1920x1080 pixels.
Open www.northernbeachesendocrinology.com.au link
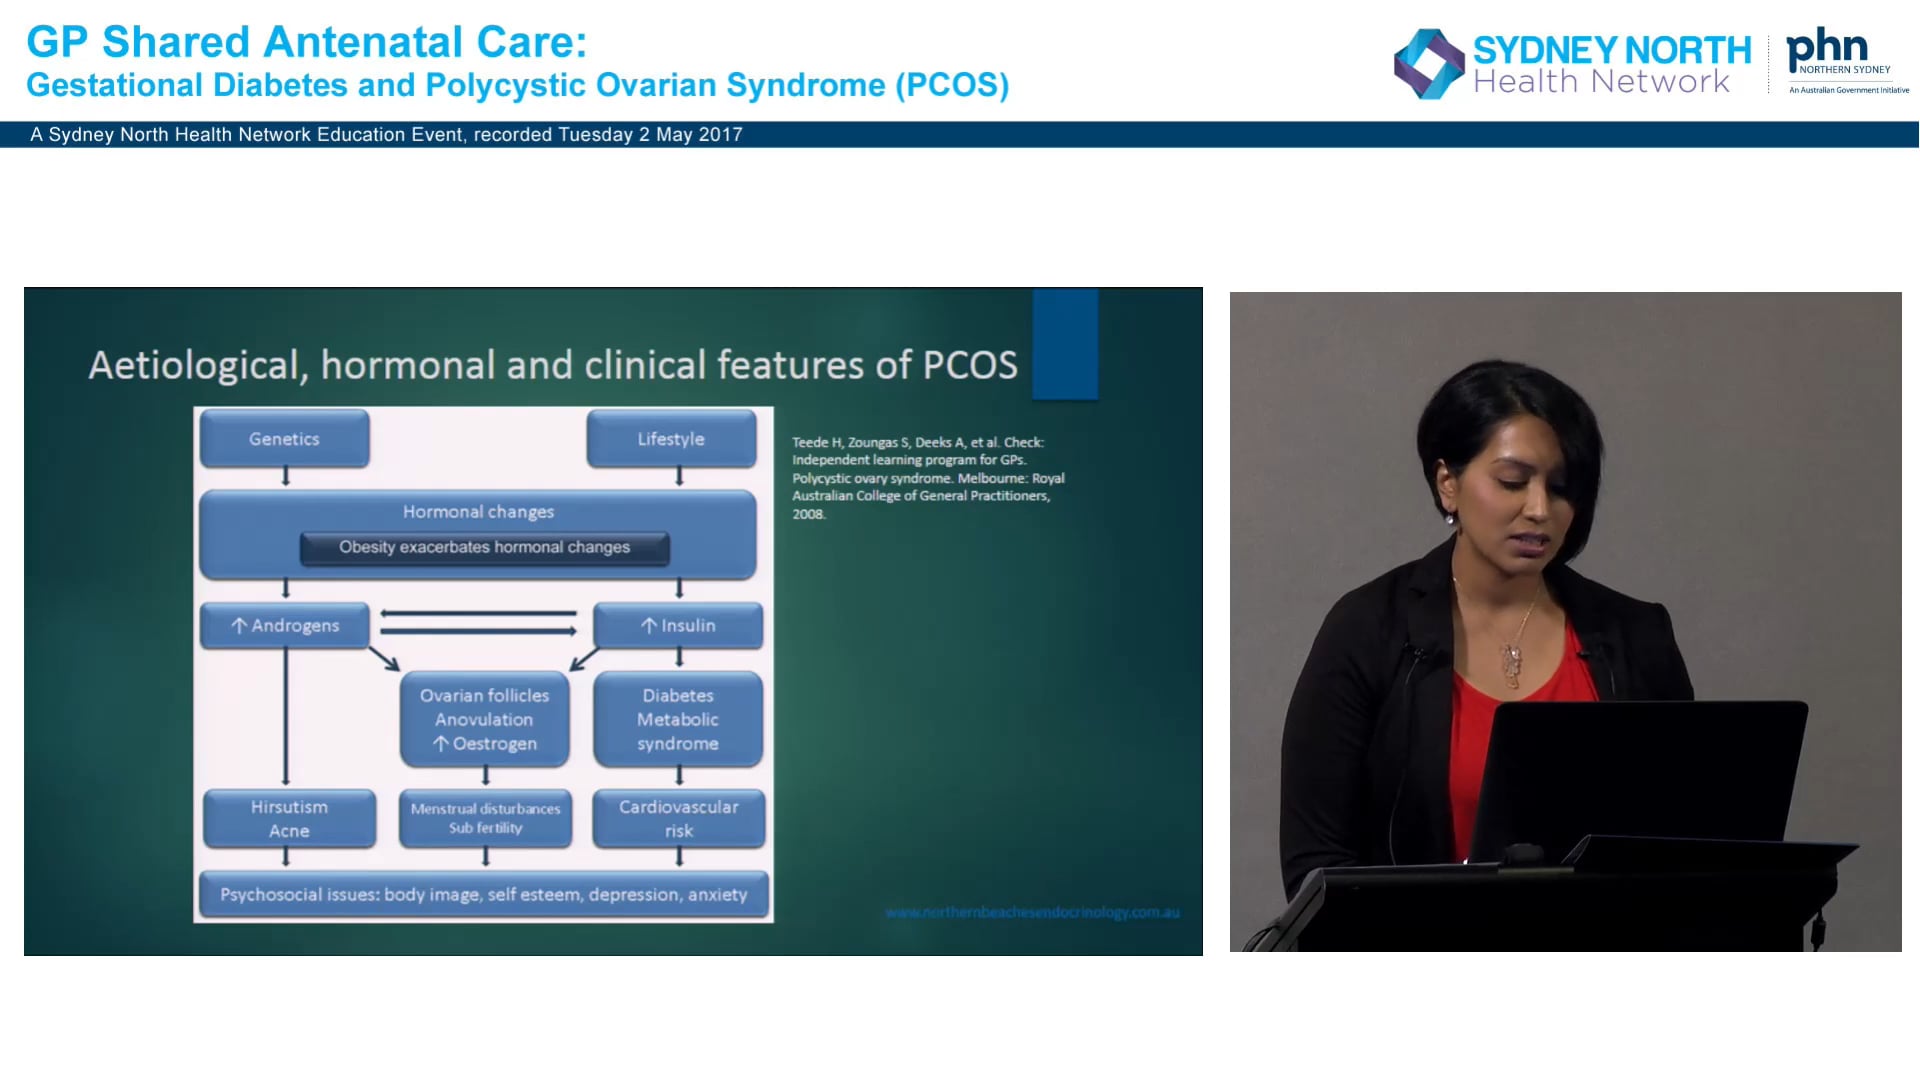[1033, 911]
